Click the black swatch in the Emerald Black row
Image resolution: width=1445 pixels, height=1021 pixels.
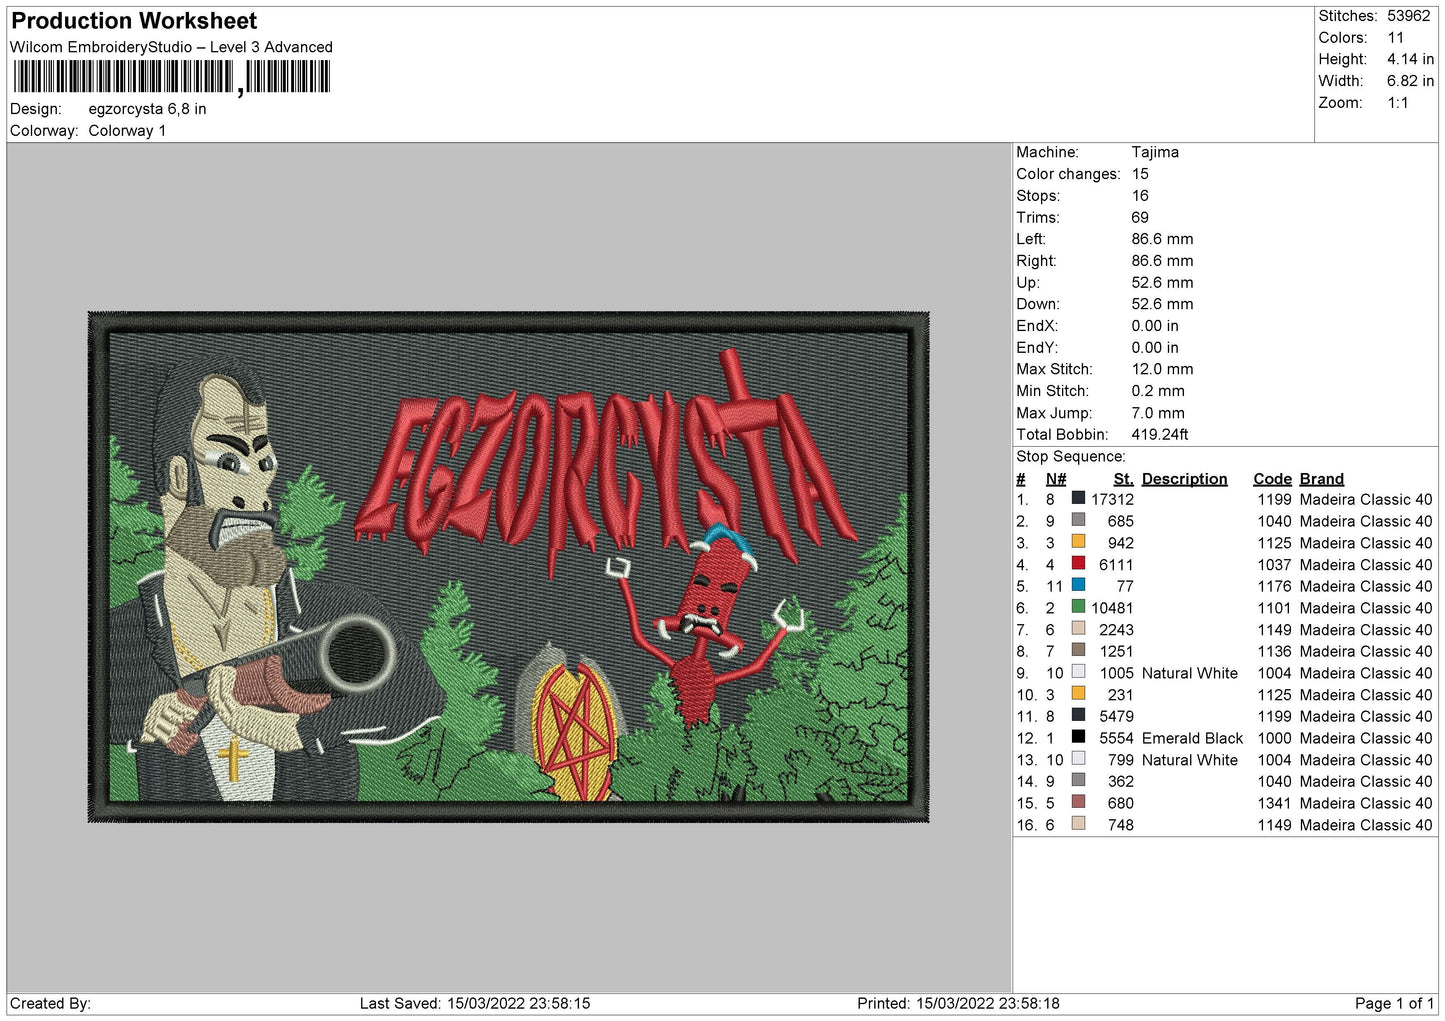pos(1078,737)
